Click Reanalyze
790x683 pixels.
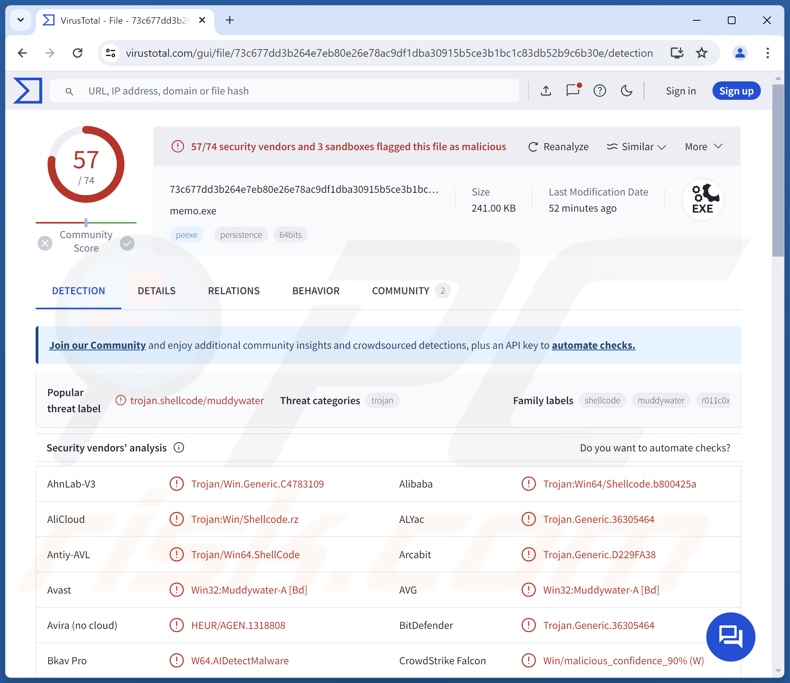point(558,147)
